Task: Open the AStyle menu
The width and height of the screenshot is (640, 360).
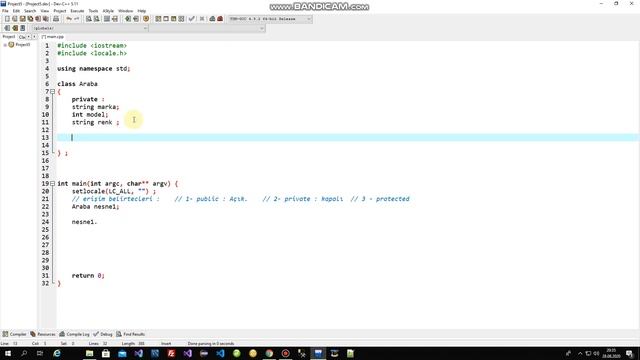Action: 108,11
